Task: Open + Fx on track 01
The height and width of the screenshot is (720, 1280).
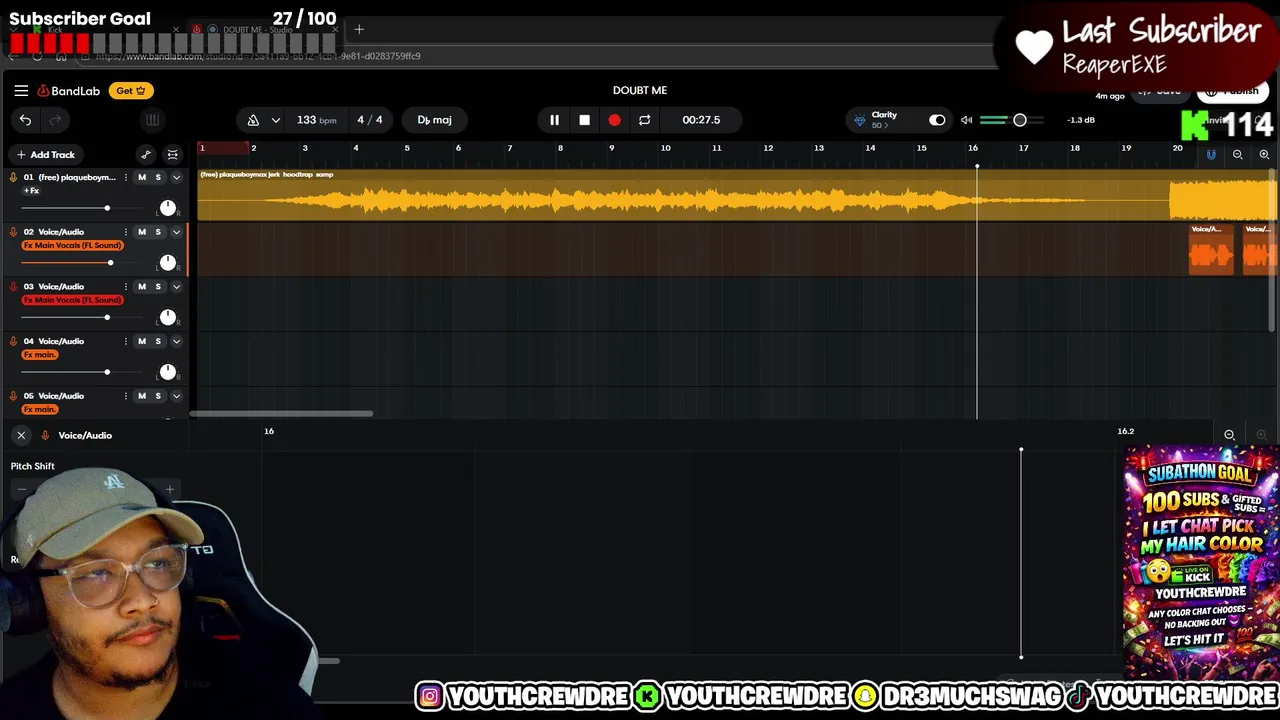Action: click(32, 191)
